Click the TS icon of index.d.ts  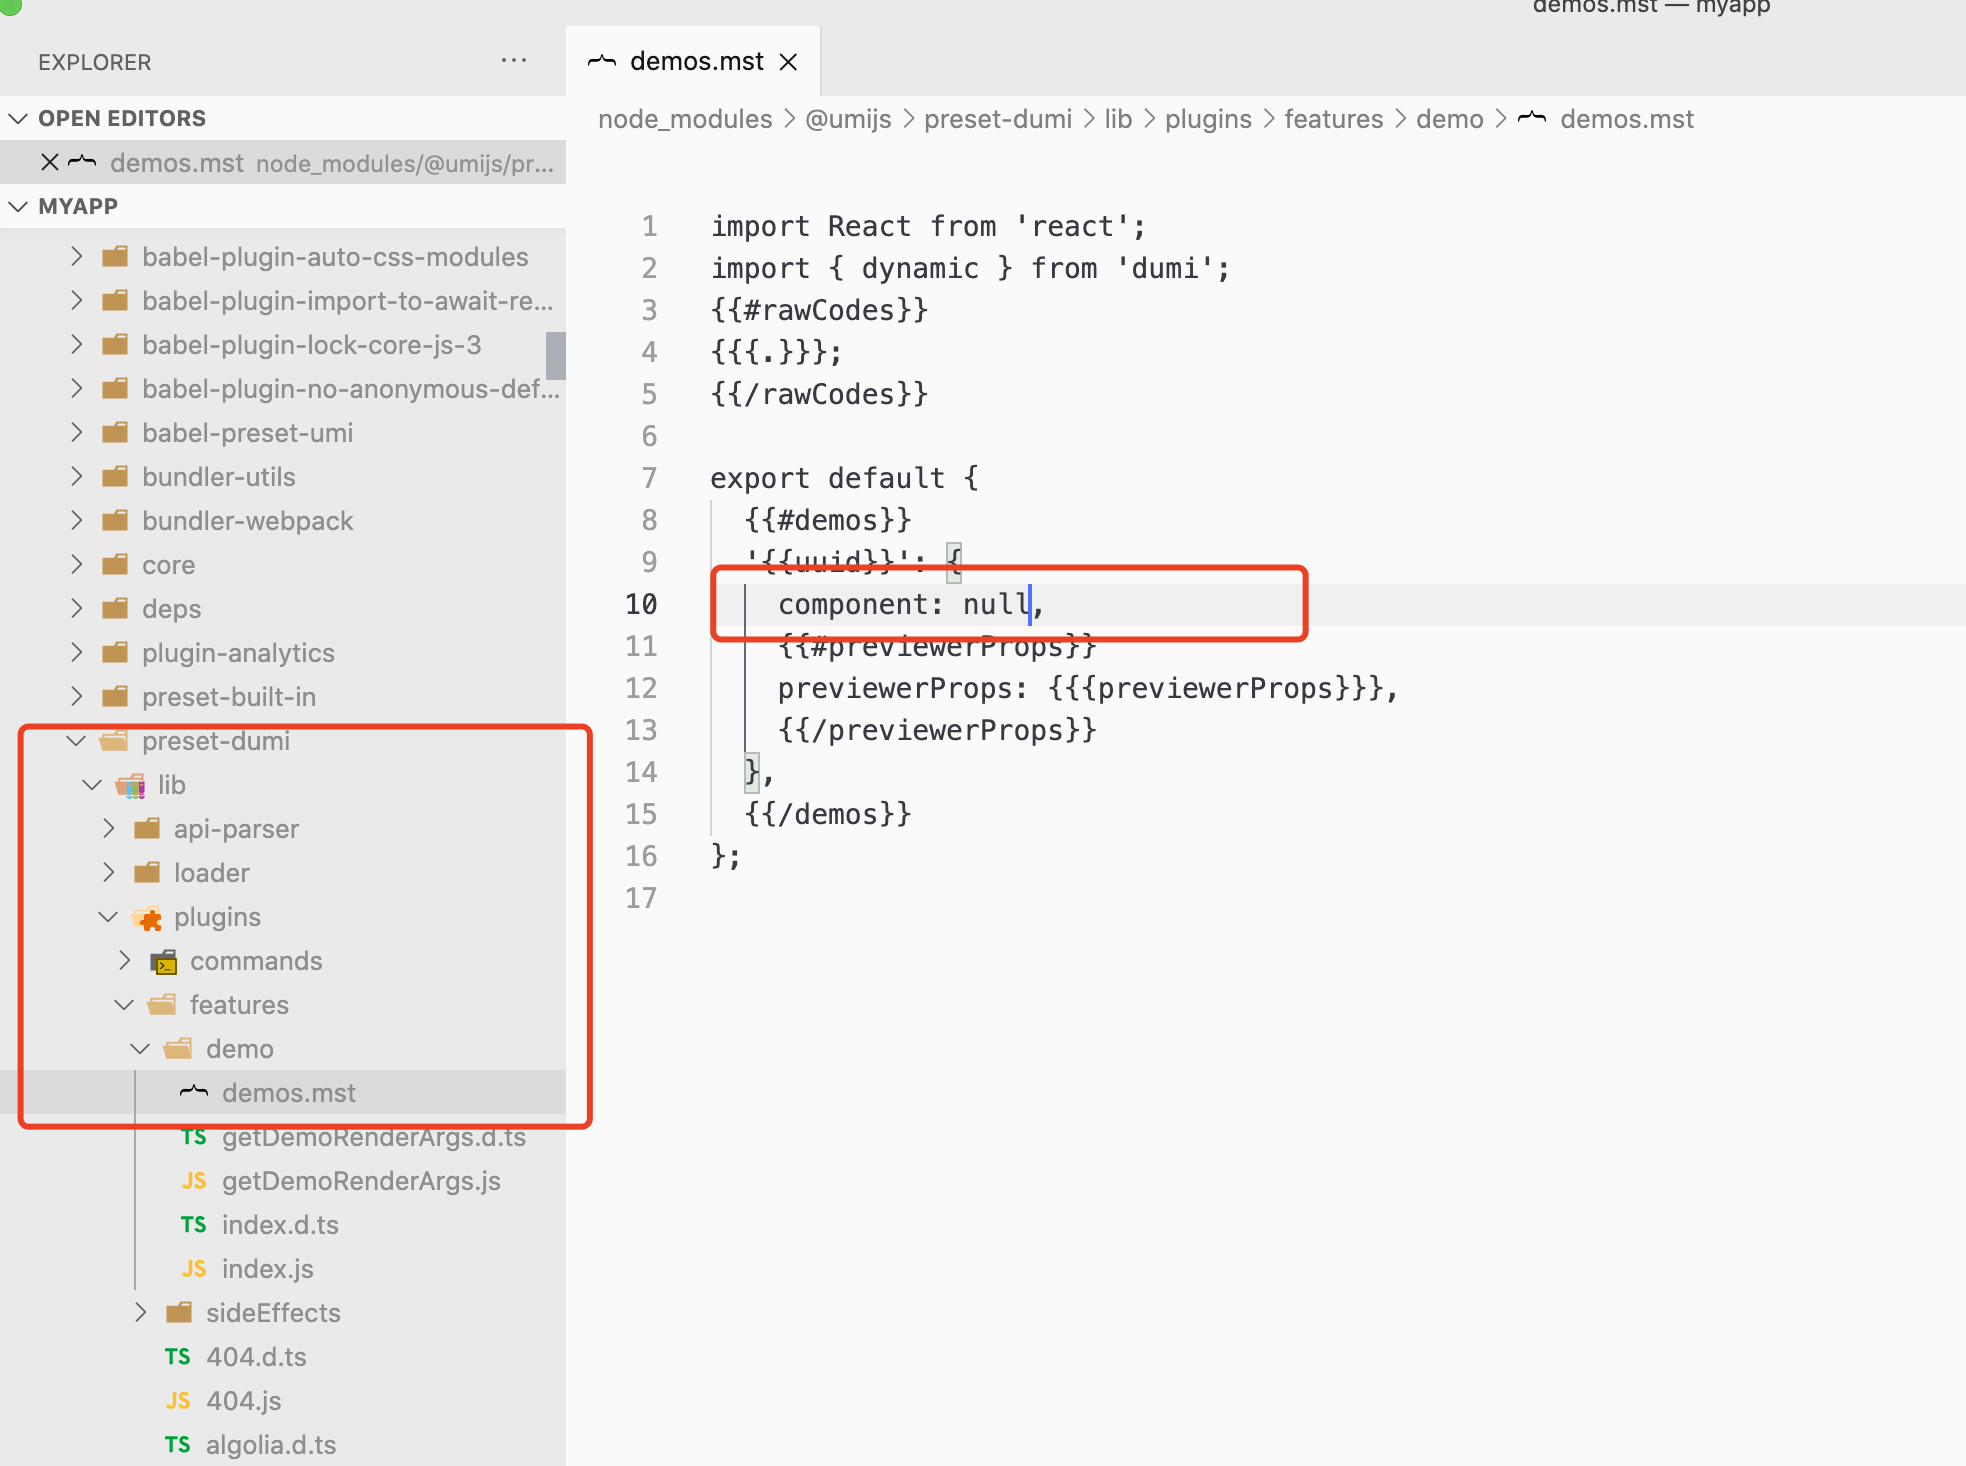pos(194,1225)
